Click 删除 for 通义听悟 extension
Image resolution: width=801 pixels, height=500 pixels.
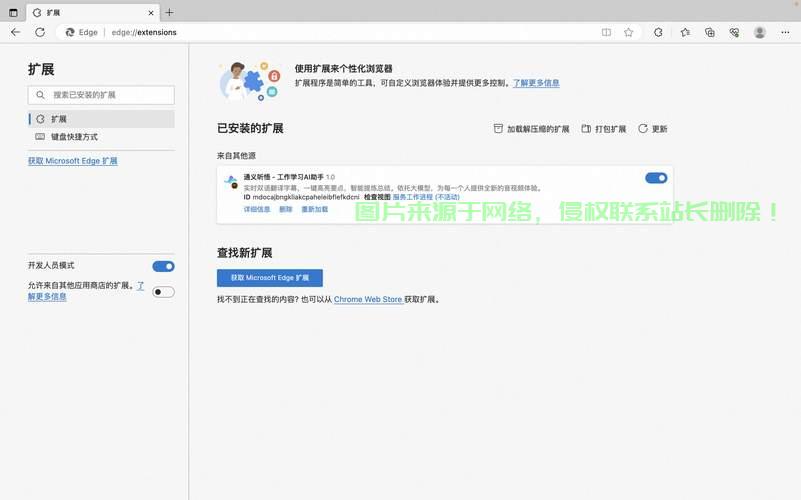(x=286, y=209)
